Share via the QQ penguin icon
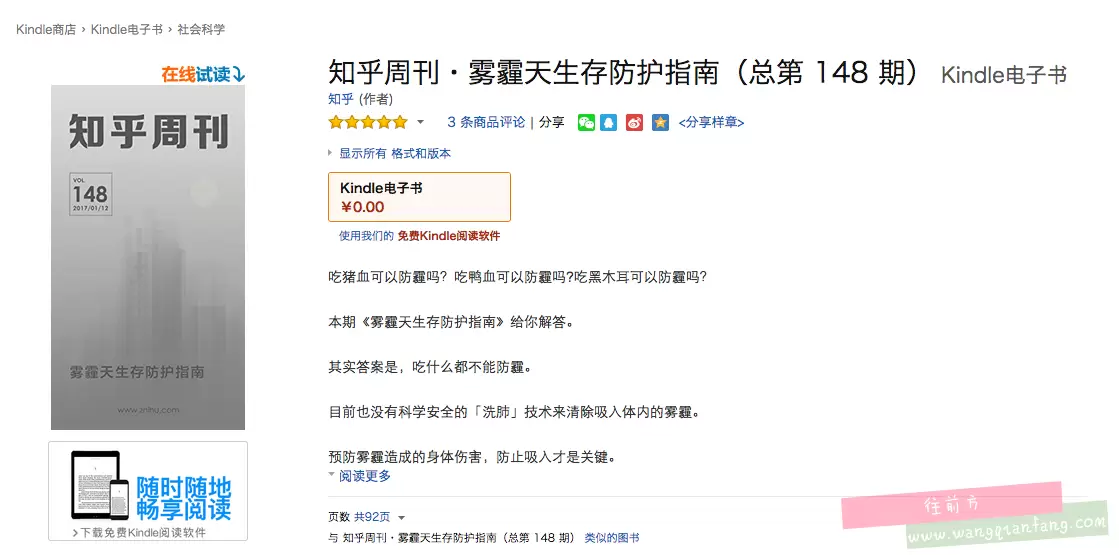 point(608,122)
